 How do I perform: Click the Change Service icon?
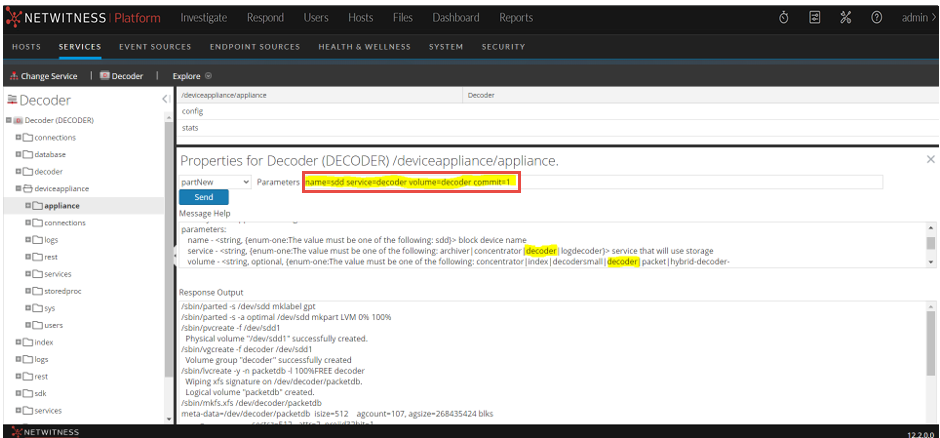click(x=14, y=76)
